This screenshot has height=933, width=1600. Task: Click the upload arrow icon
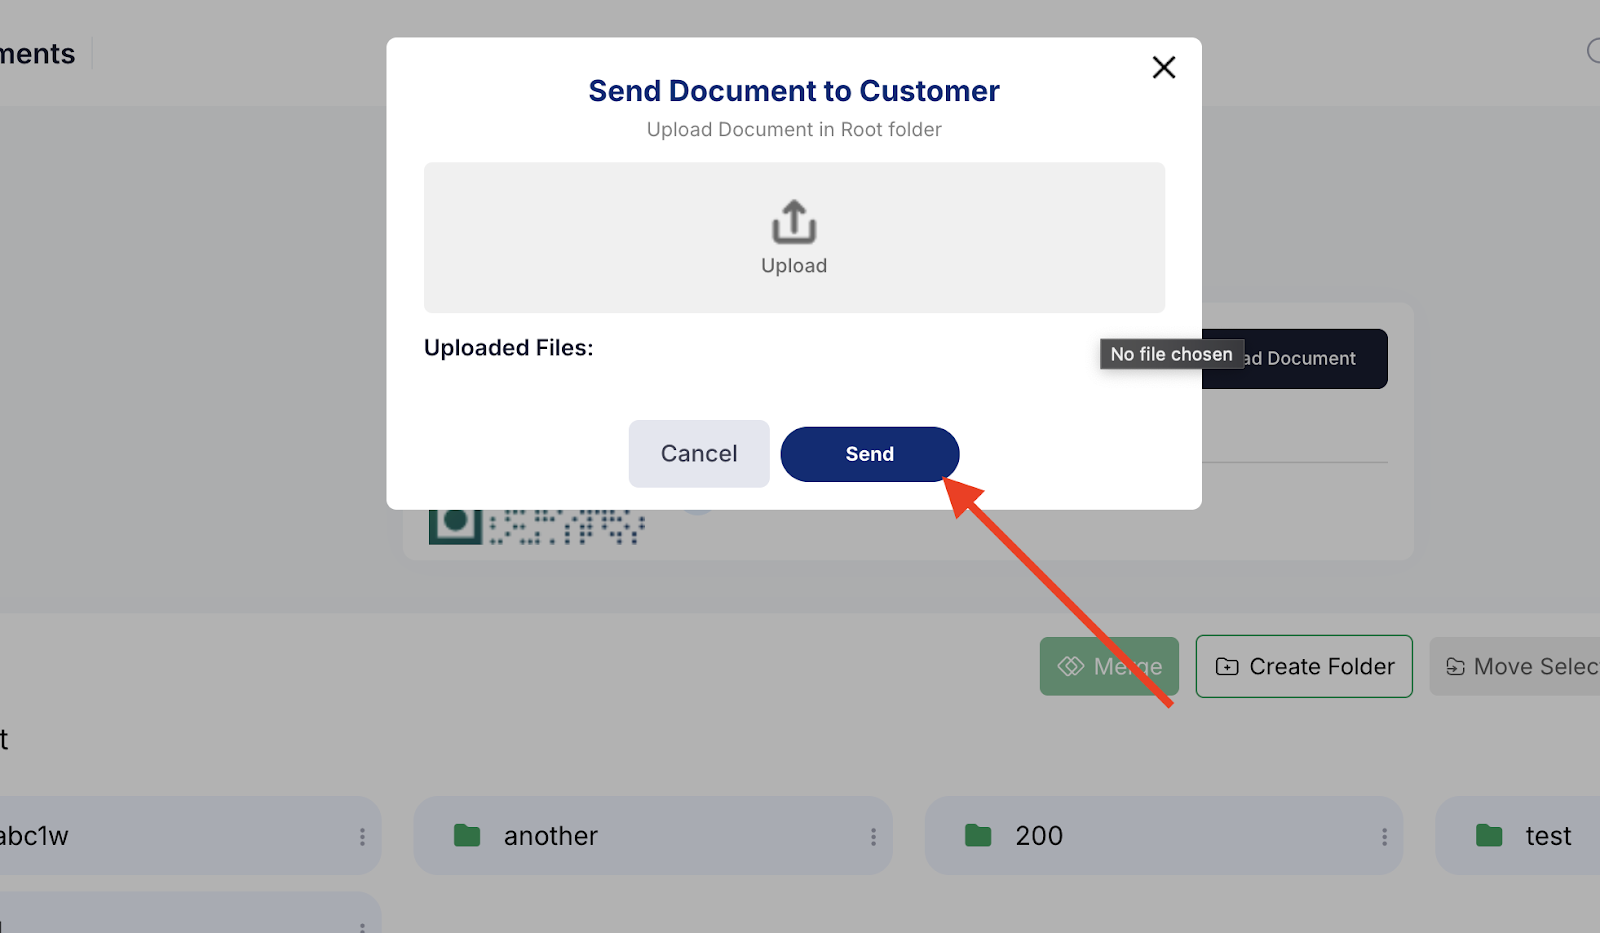(x=794, y=222)
